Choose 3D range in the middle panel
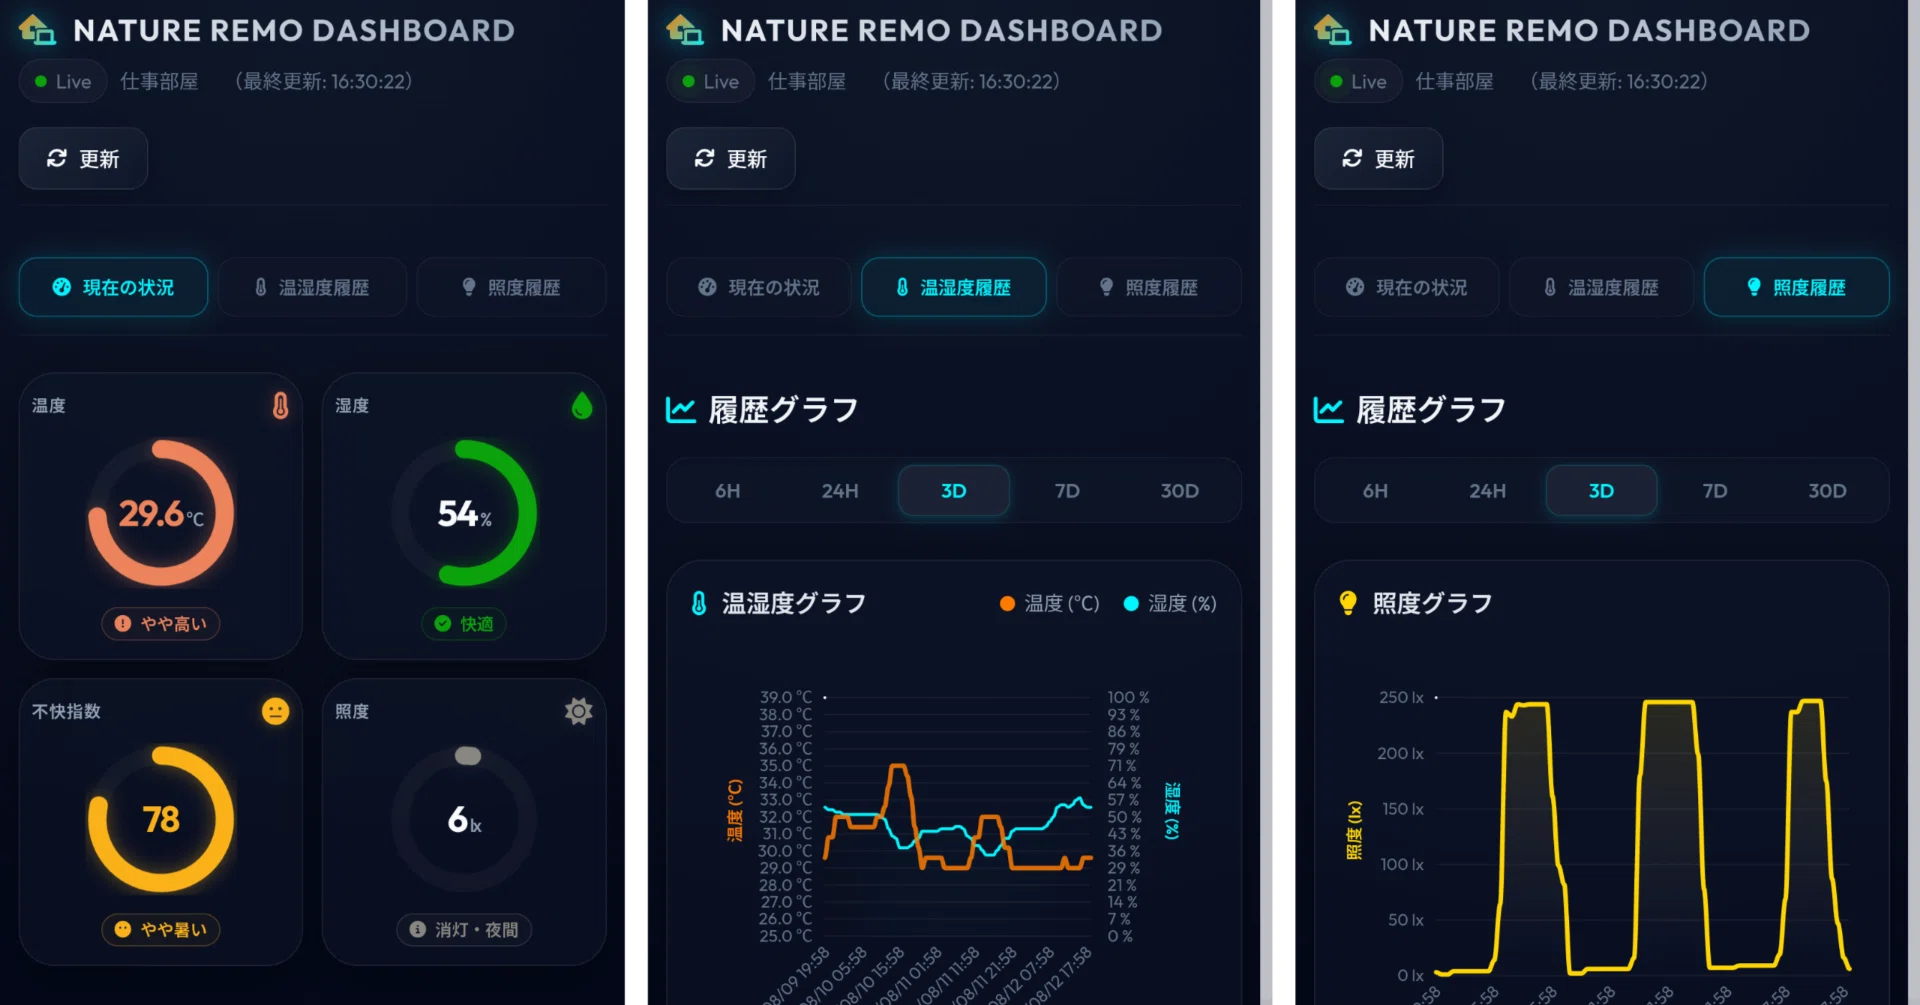The height and width of the screenshot is (1005, 1920). click(954, 491)
